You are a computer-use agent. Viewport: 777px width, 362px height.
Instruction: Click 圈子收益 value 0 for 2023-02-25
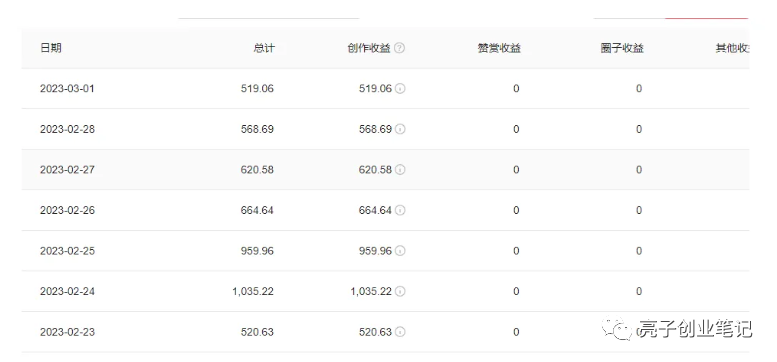pyautogui.click(x=639, y=251)
